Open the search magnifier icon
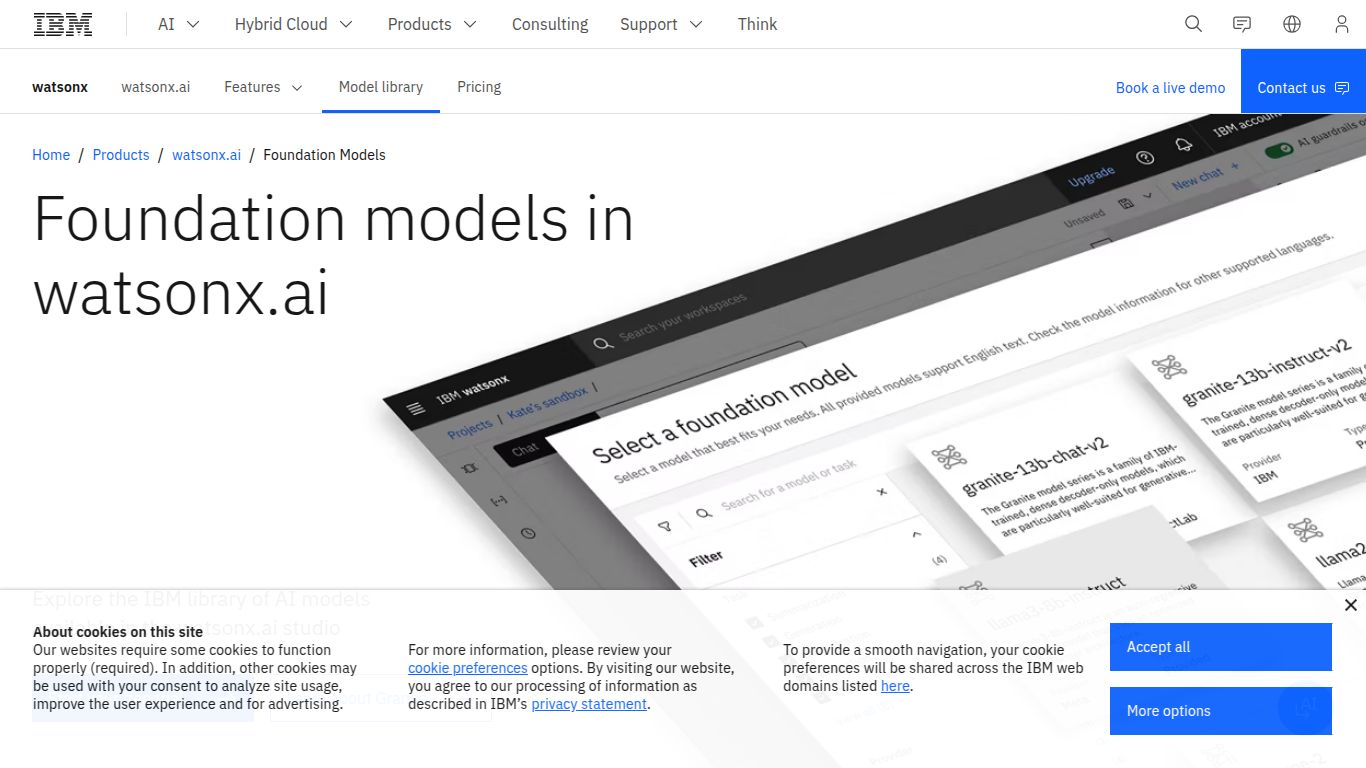 click(1192, 23)
